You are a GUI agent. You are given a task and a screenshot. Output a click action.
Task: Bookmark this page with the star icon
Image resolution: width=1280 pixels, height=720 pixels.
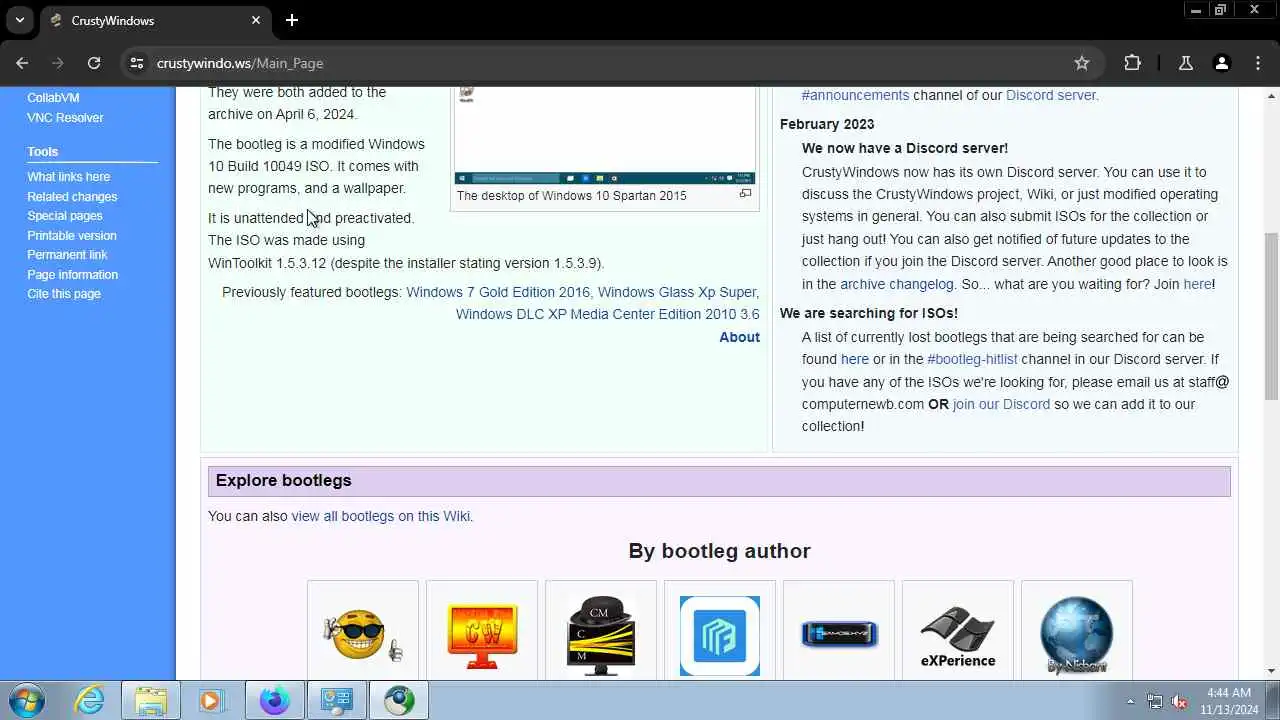point(1081,63)
